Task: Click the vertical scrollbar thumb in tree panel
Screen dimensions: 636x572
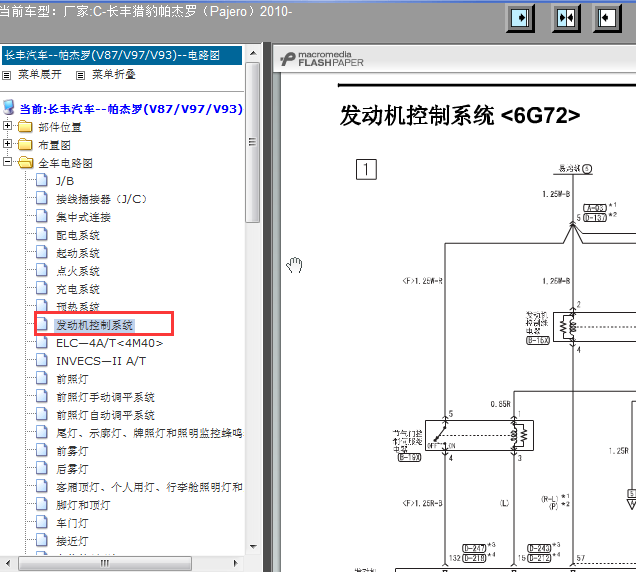Action: [252, 142]
